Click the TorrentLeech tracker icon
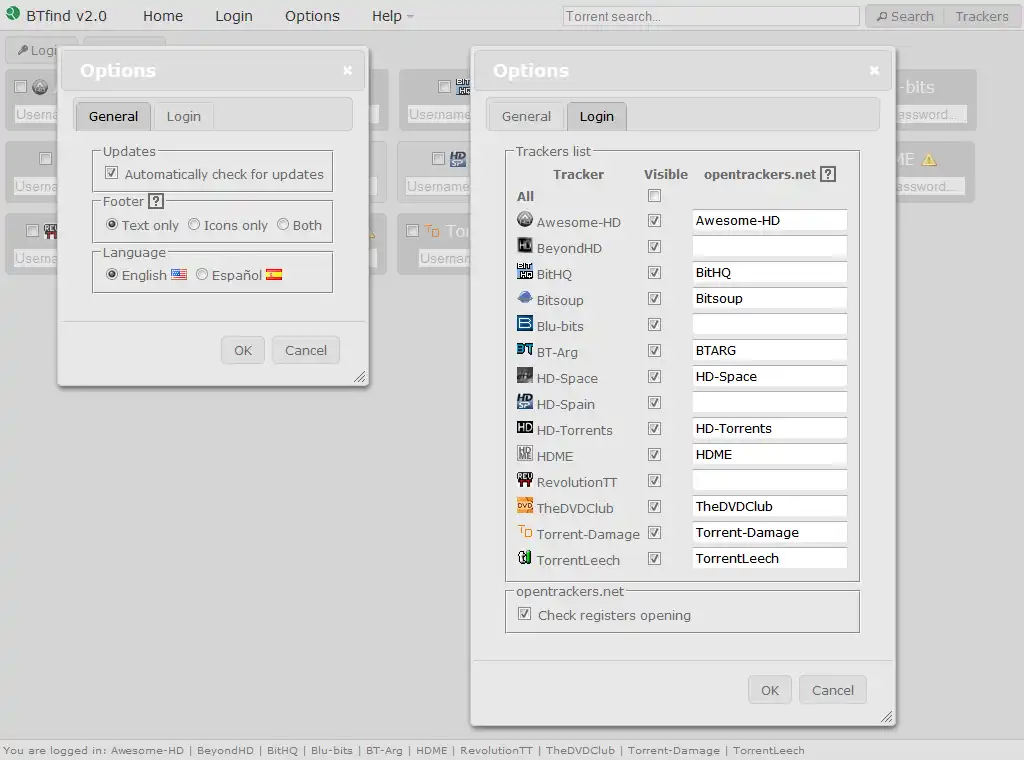 click(x=524, y=558)
